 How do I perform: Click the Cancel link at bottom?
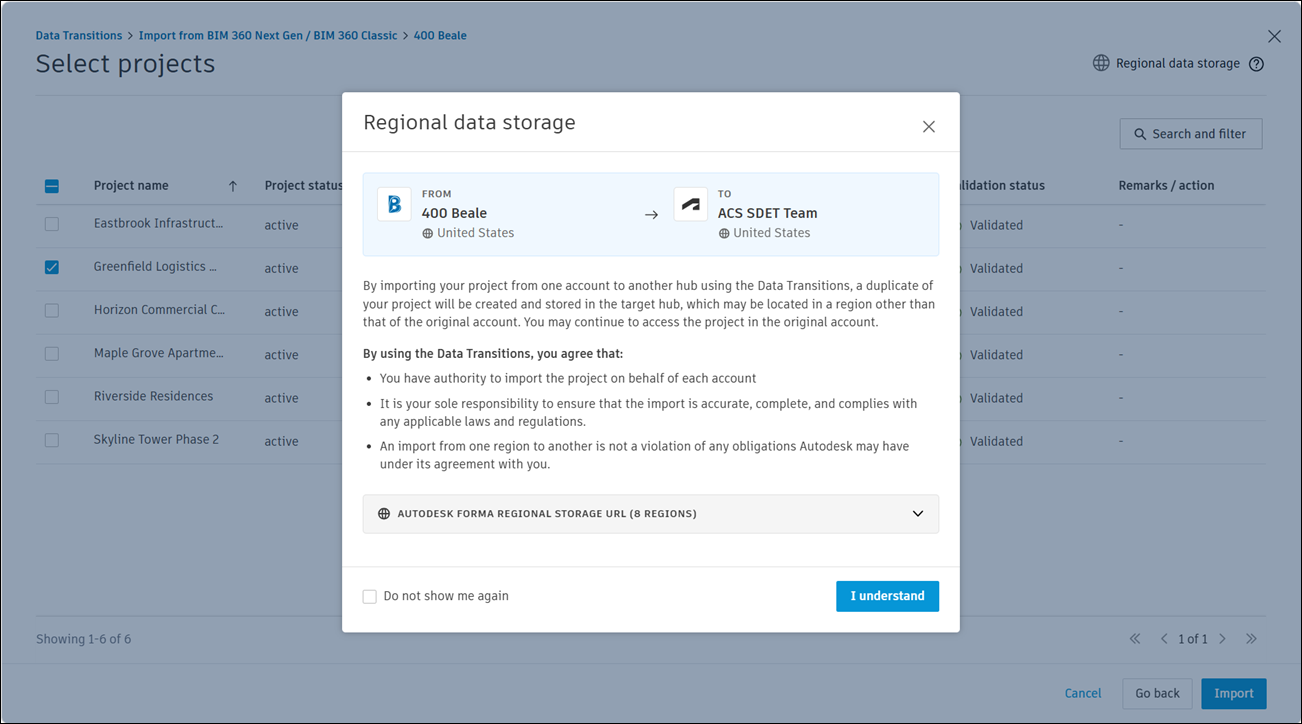pyautogui.click(x=1083, y=693)
